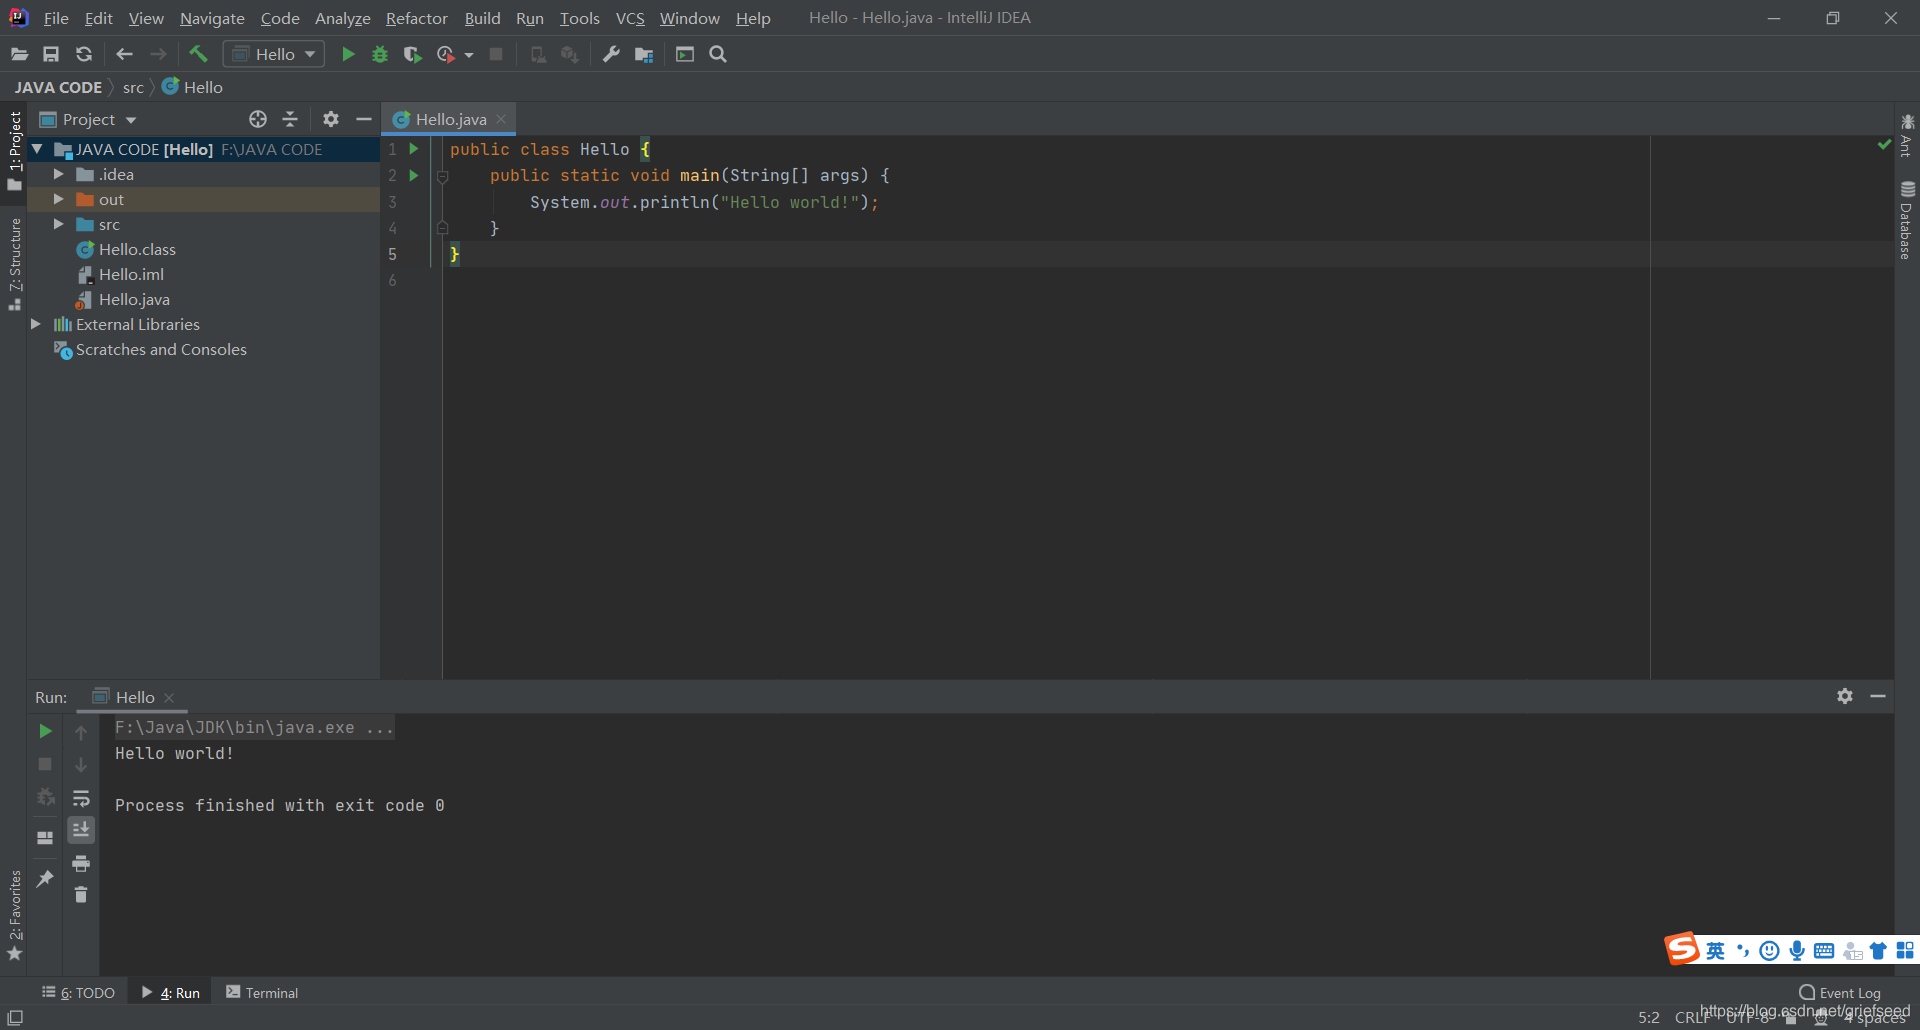Open the Hello run configuration dropdown

pos(274,54)
